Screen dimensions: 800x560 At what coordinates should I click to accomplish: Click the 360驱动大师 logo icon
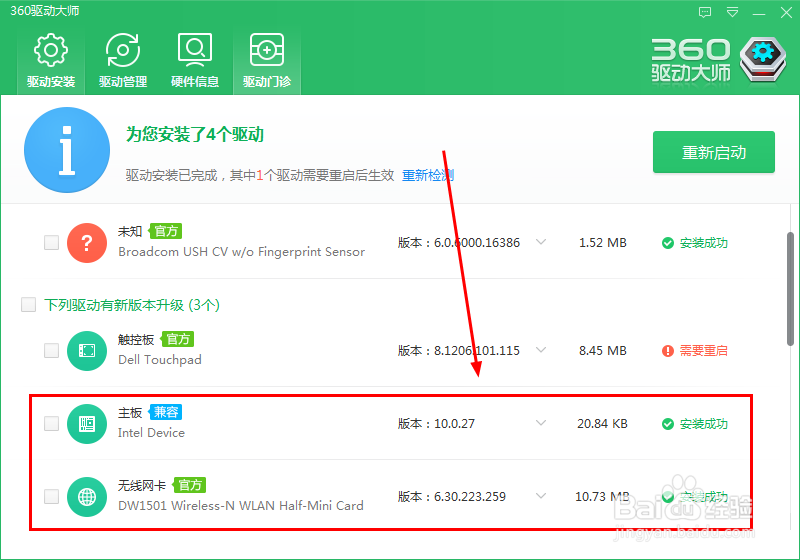click(x=763, y=60)
